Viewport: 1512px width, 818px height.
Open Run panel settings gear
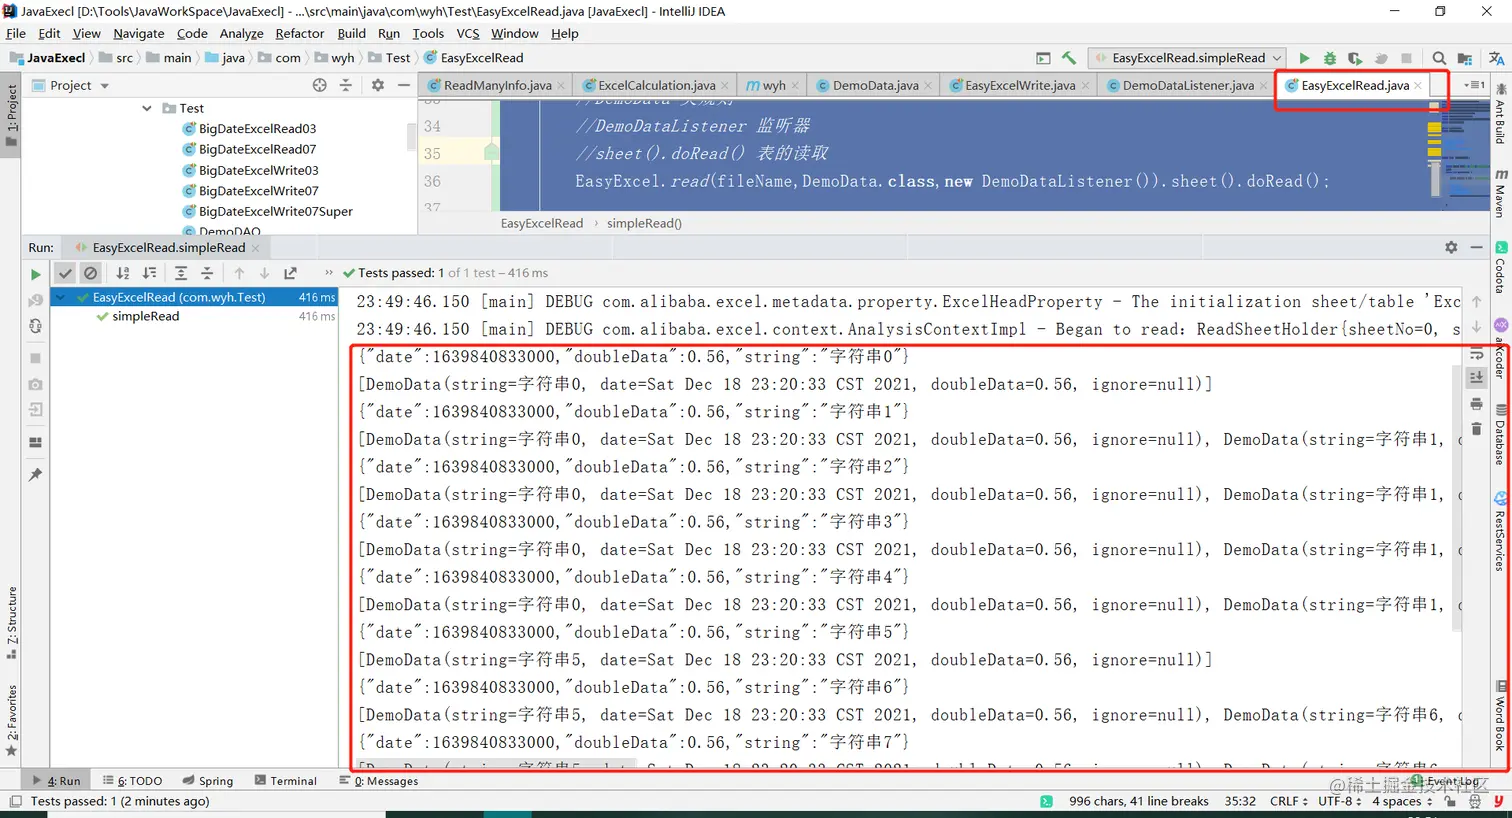[1451, 247]
